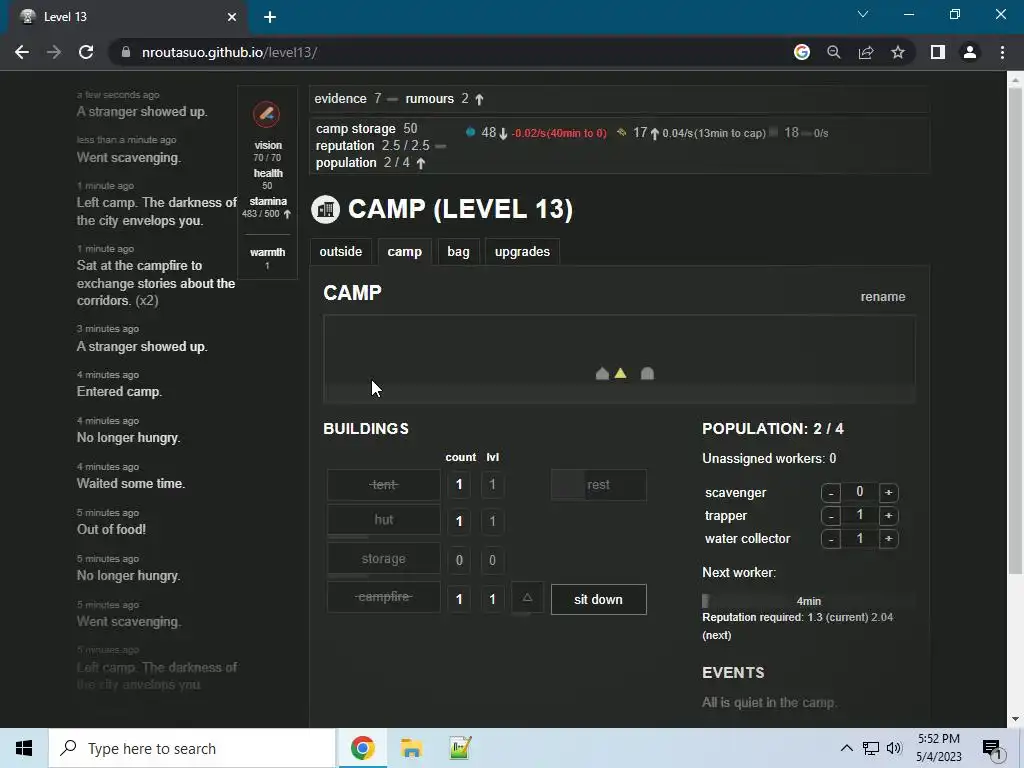Open Chrome side panel
The height and width of the screenshot is (768, 1024).
click(x=938, y=52)
